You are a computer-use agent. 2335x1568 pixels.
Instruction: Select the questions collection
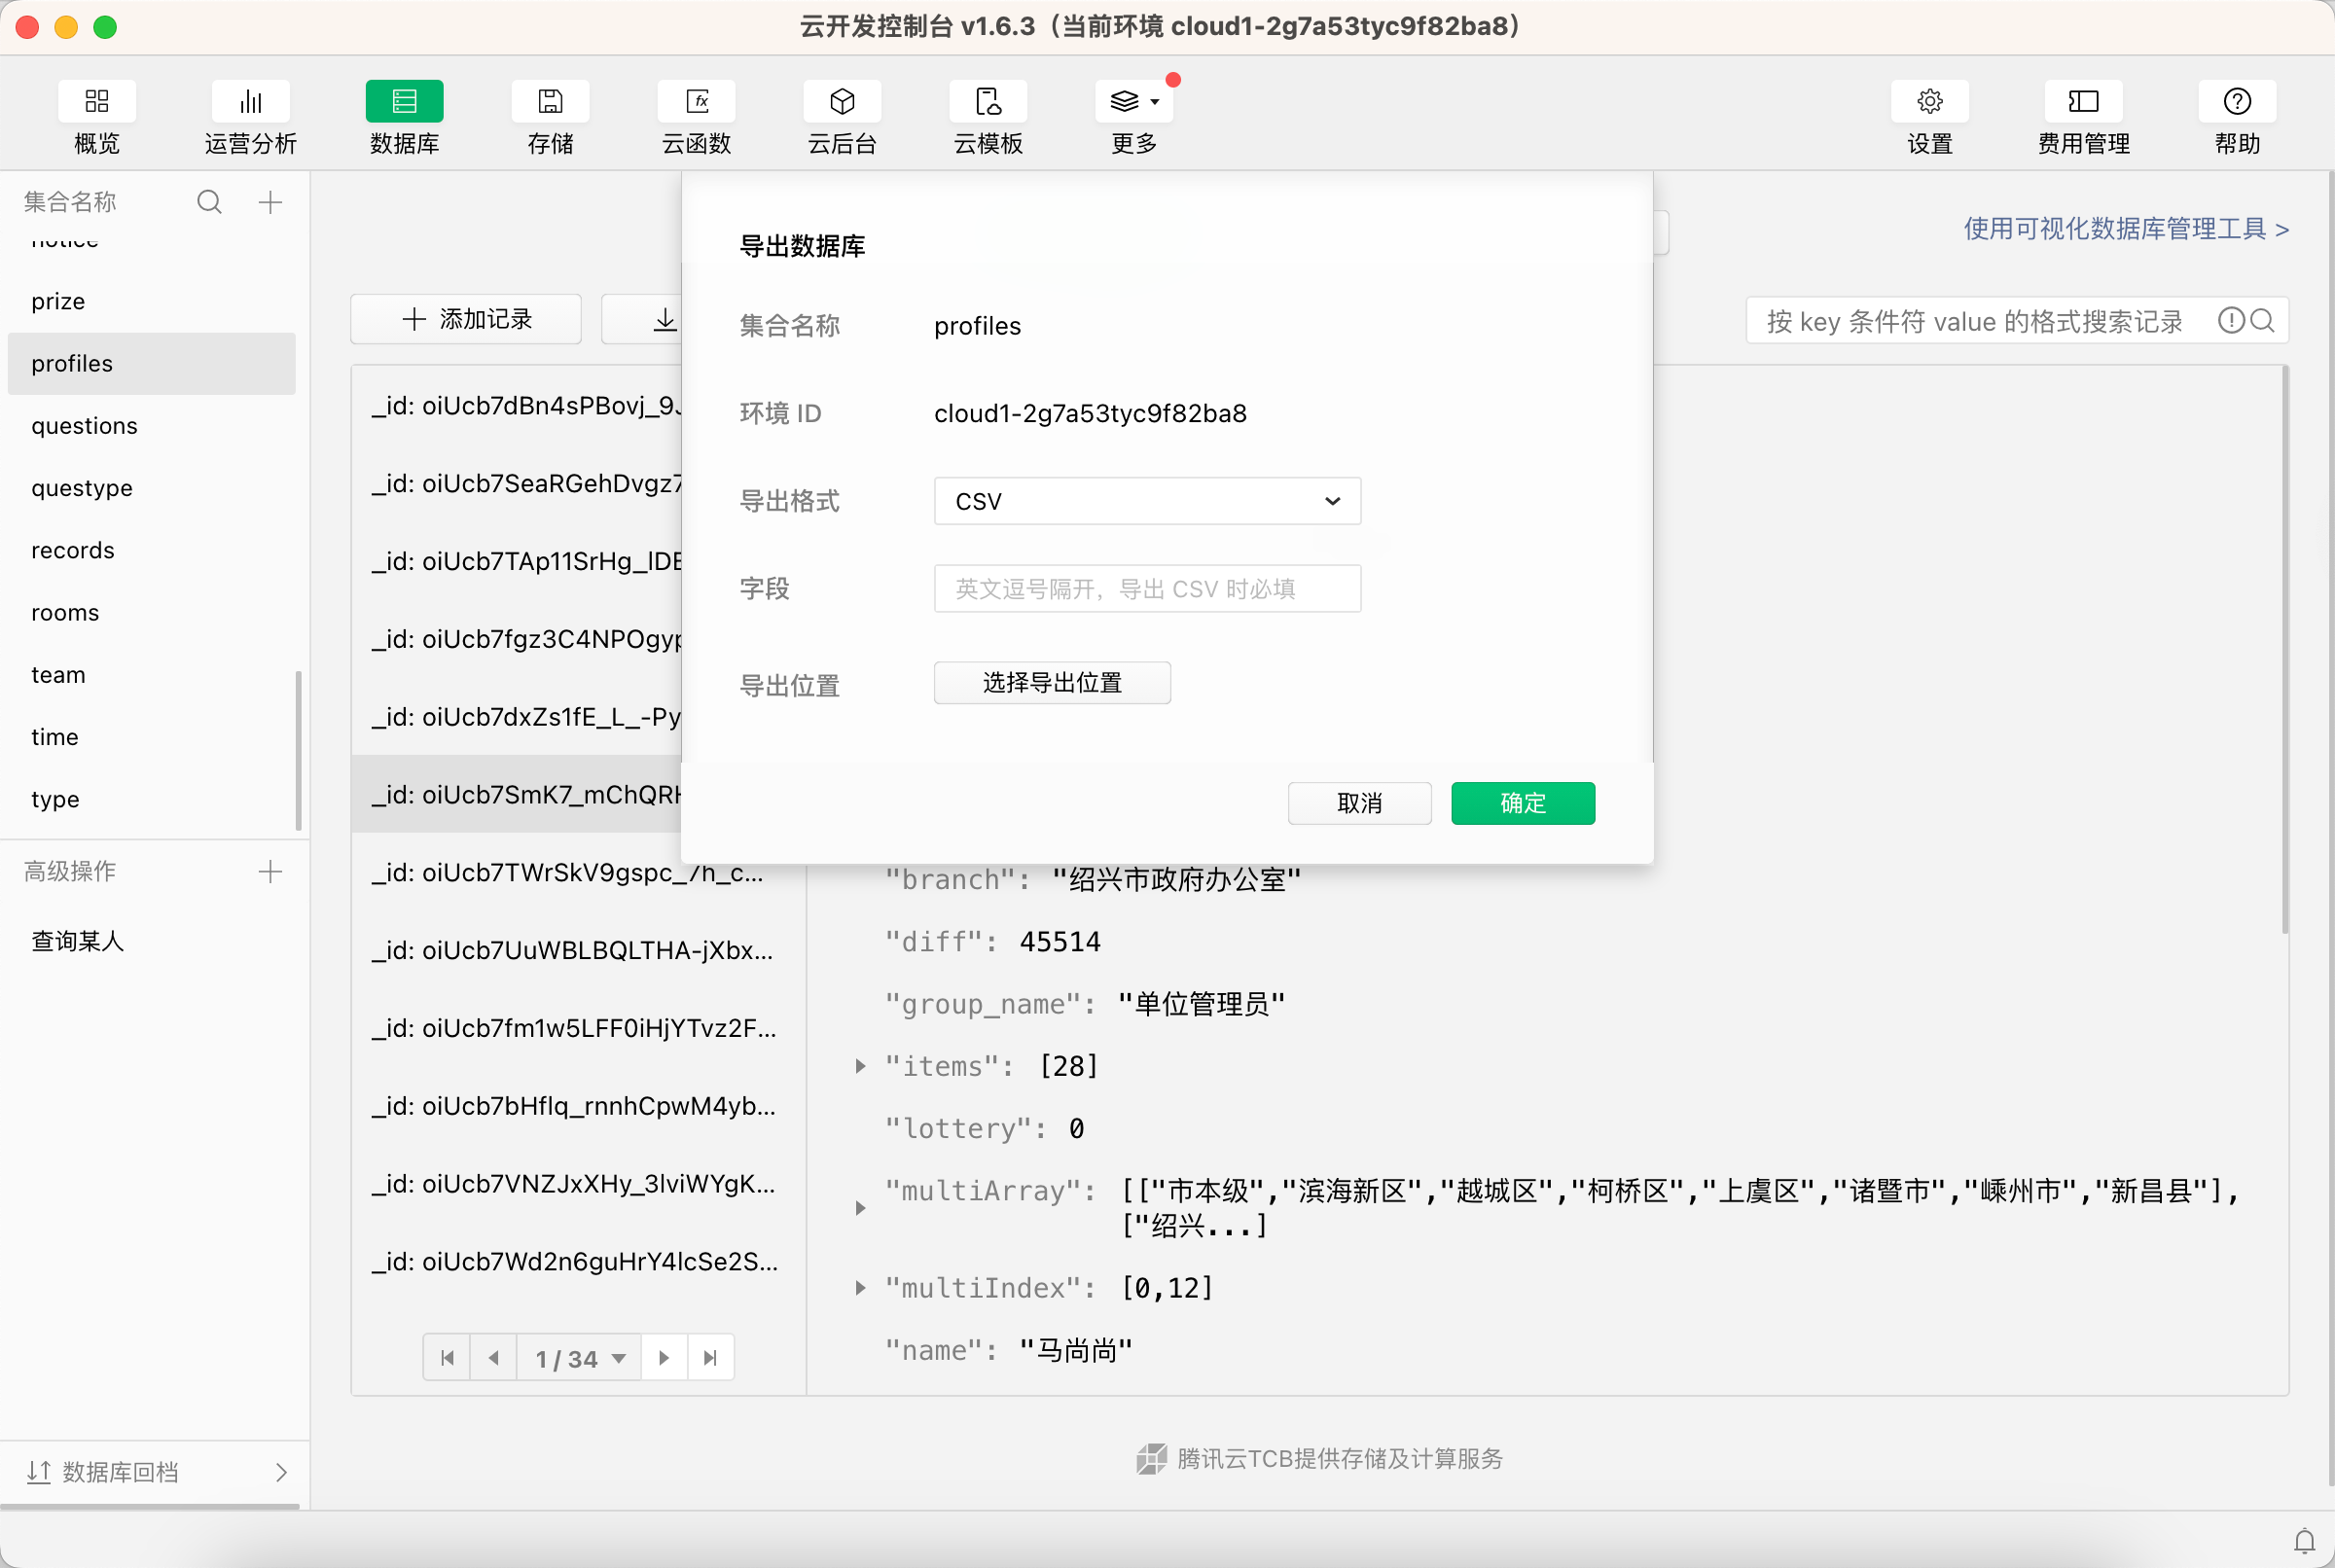click(x=84, y=426)
